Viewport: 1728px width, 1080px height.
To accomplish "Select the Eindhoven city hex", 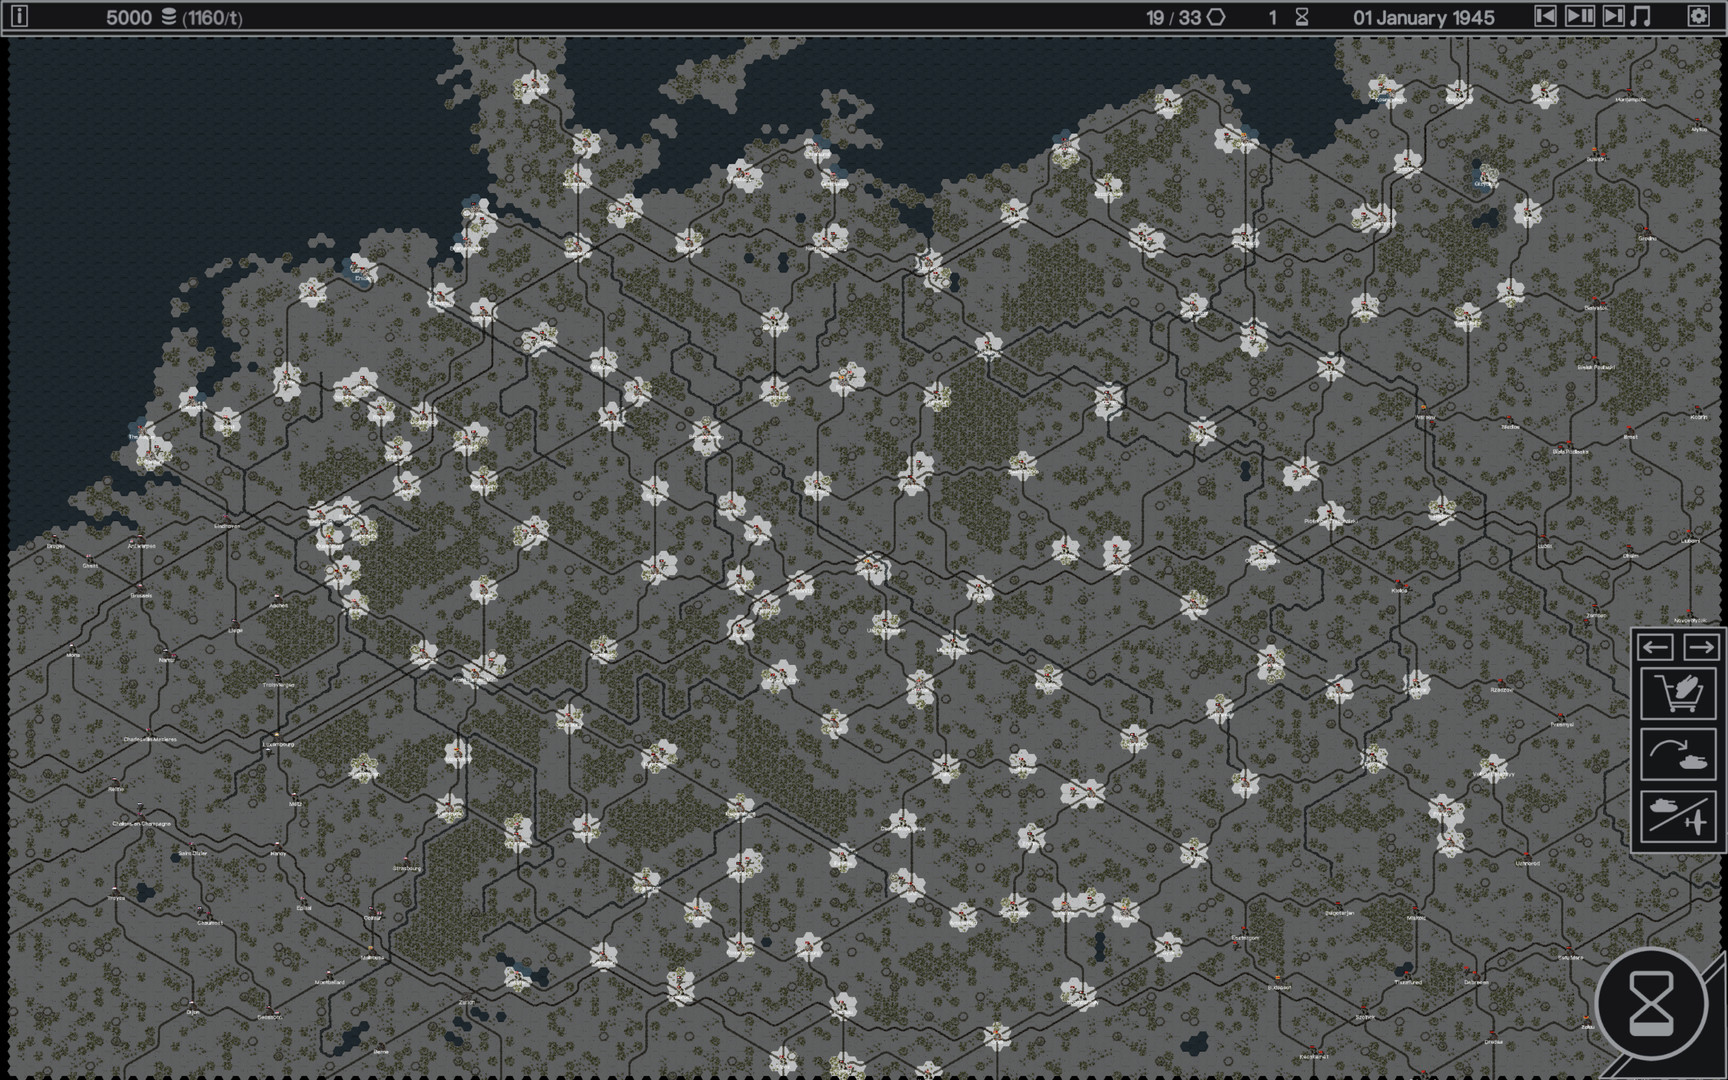I will (227, 519).
